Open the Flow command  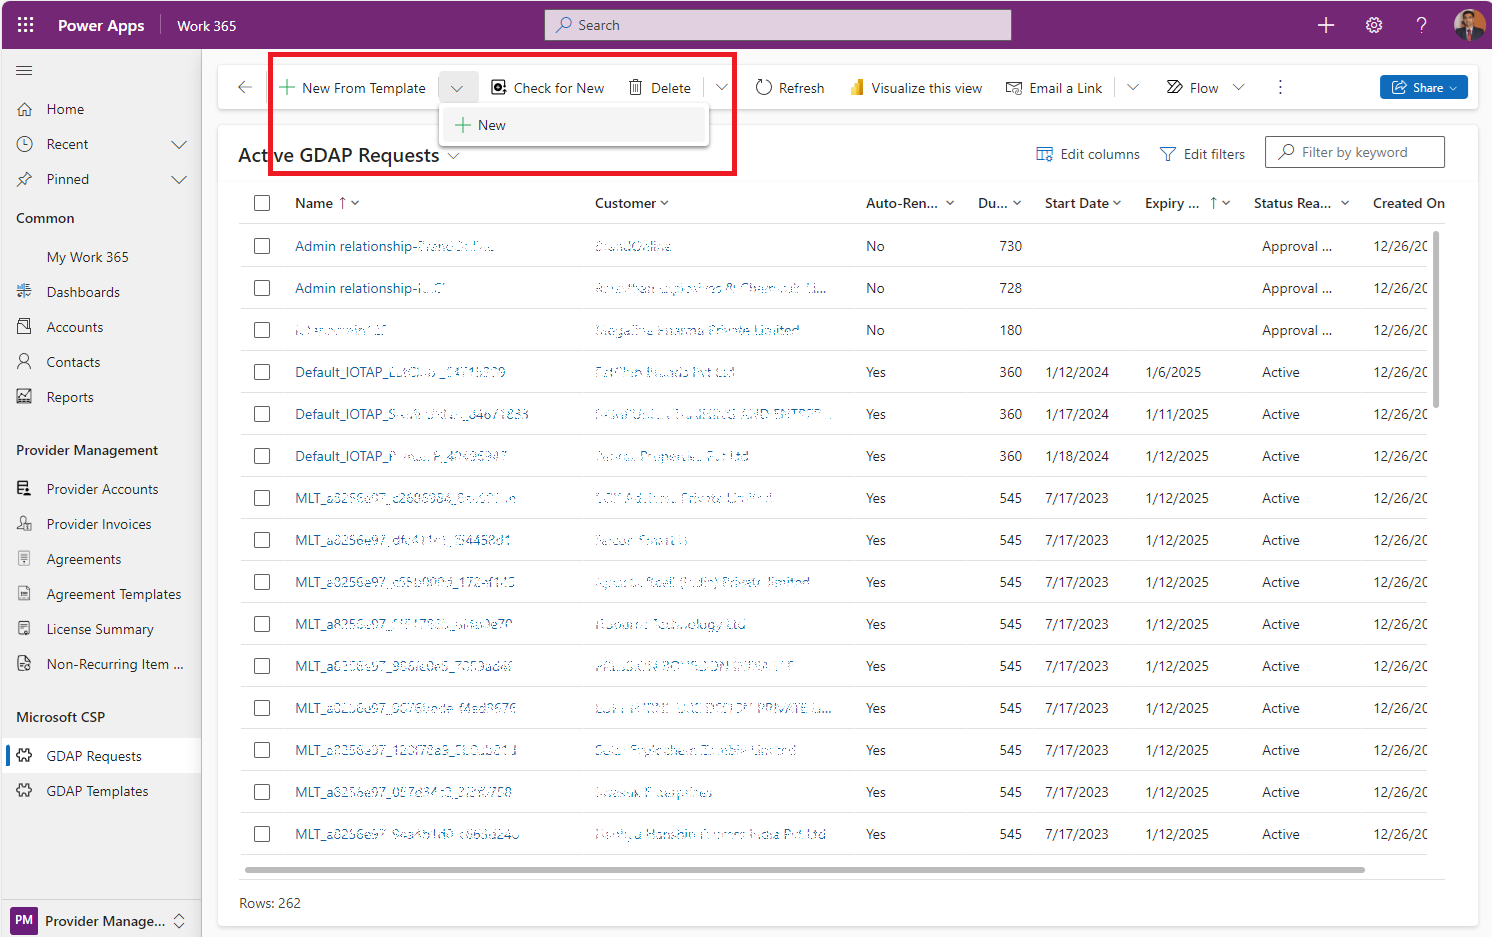point(1193,88)
